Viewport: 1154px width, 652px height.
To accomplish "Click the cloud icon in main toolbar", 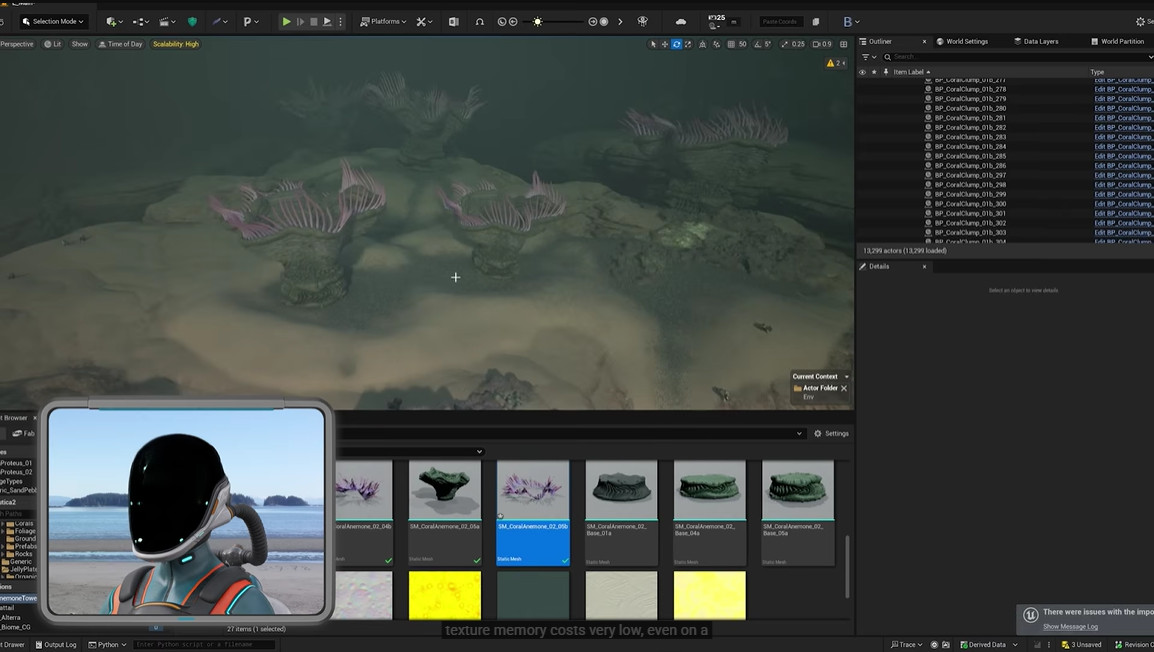I will [x=681, y=21].
